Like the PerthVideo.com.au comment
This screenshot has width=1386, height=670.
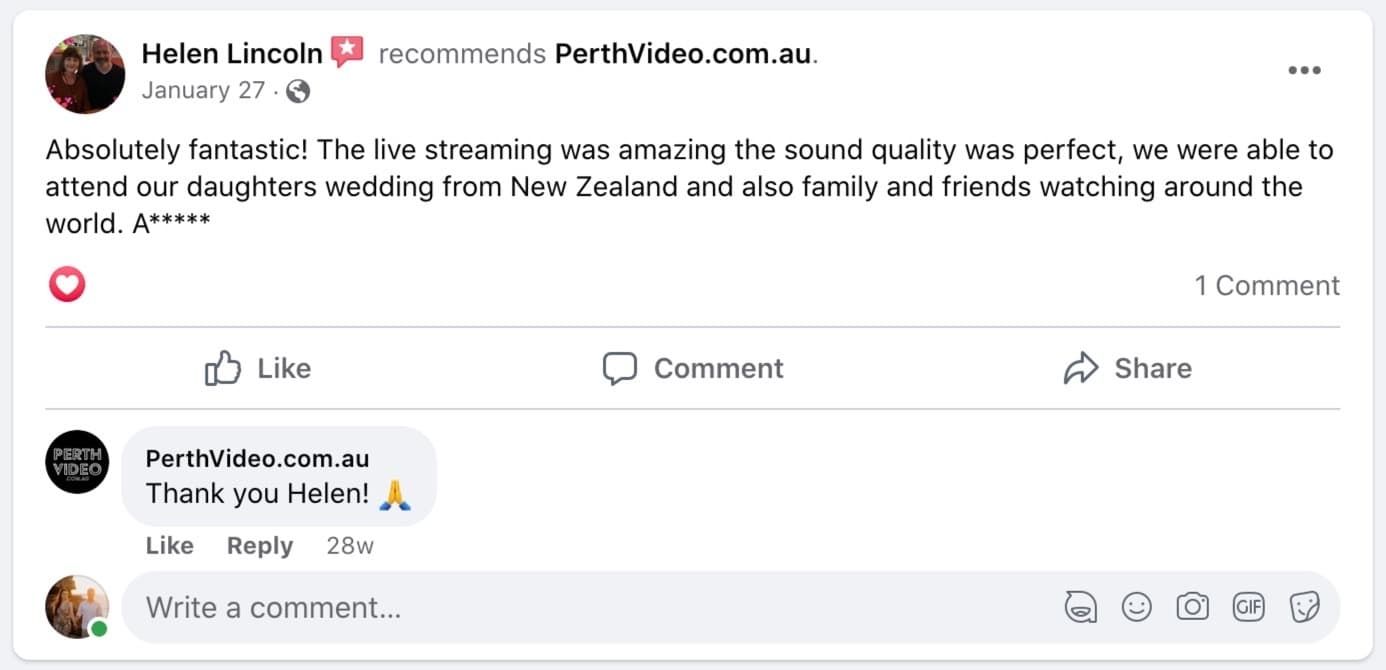pos(169,546)
